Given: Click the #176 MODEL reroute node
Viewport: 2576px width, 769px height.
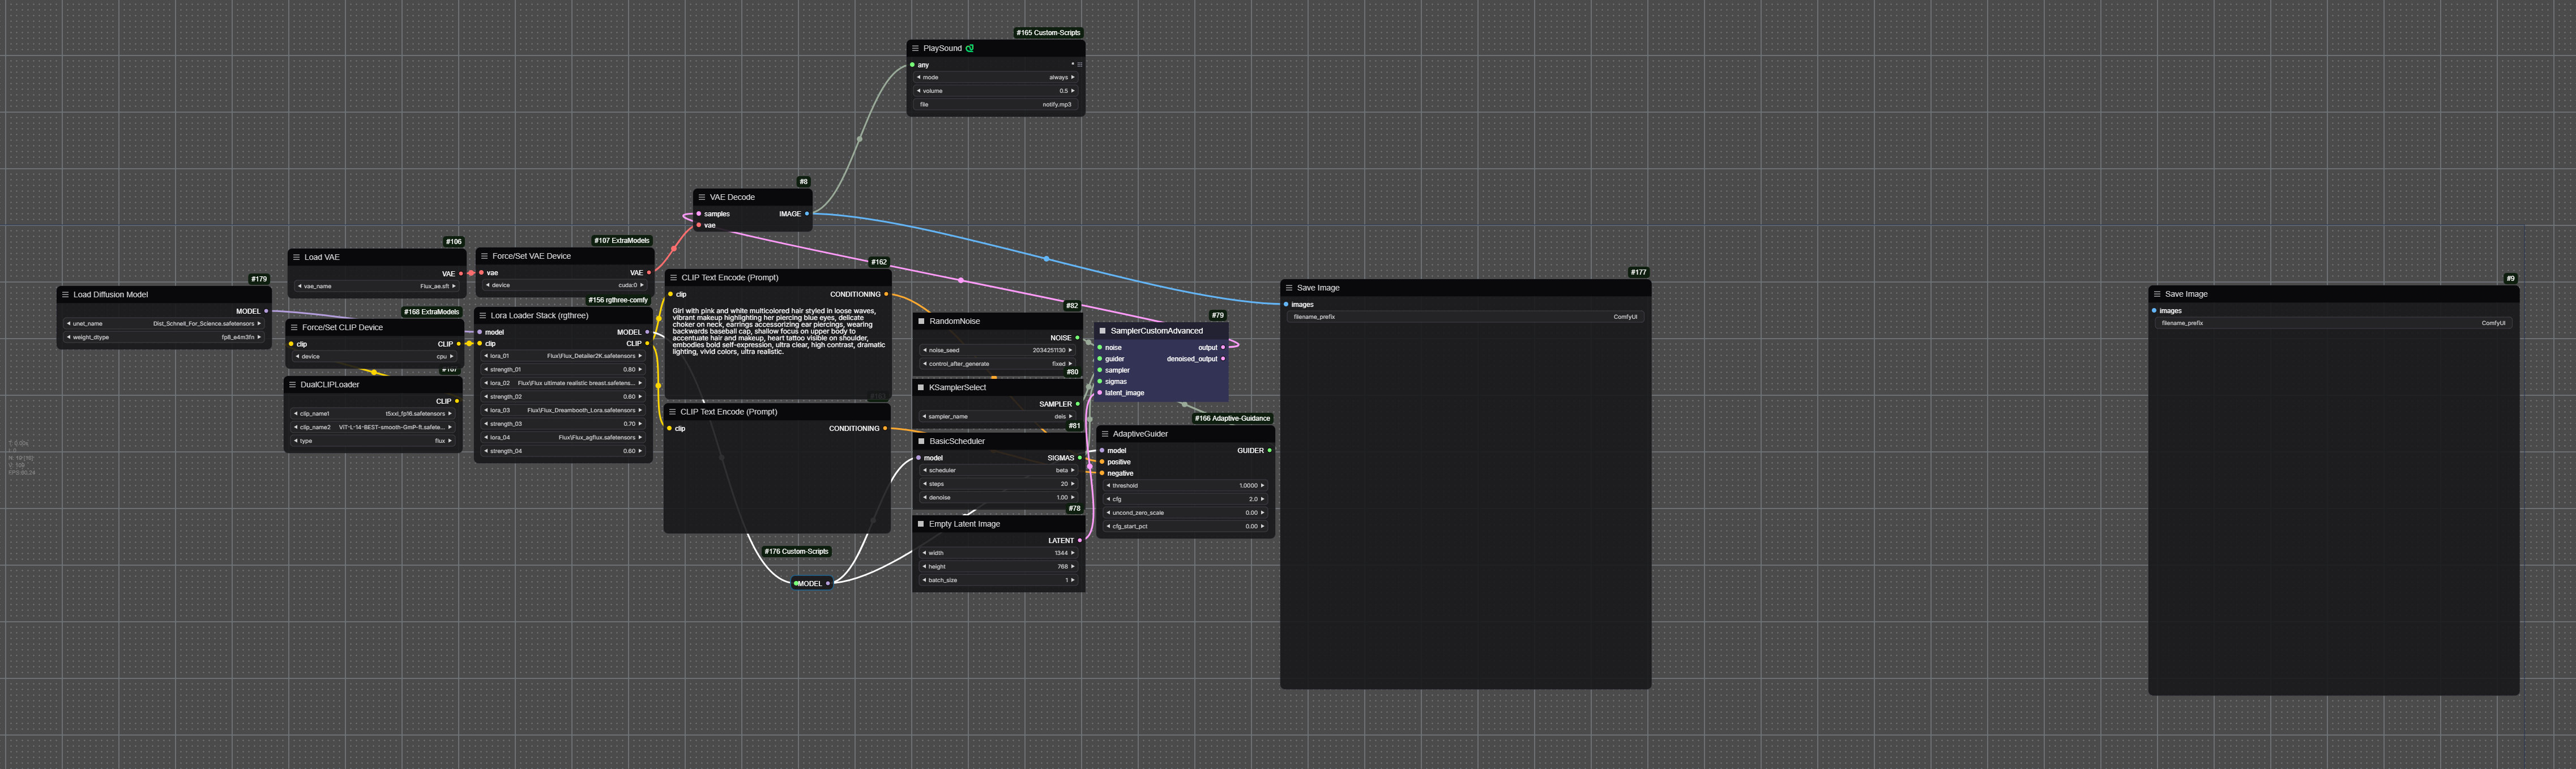Looking at the screenshot, I should (x=811, y=584).
